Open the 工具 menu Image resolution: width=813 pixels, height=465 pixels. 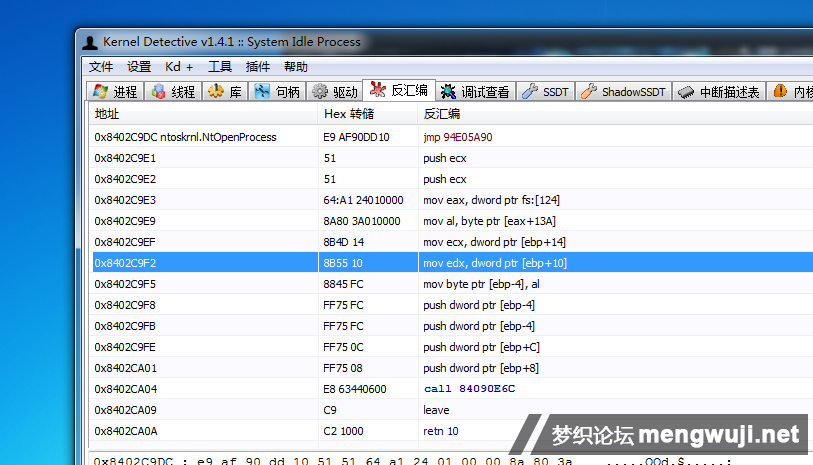220,67
